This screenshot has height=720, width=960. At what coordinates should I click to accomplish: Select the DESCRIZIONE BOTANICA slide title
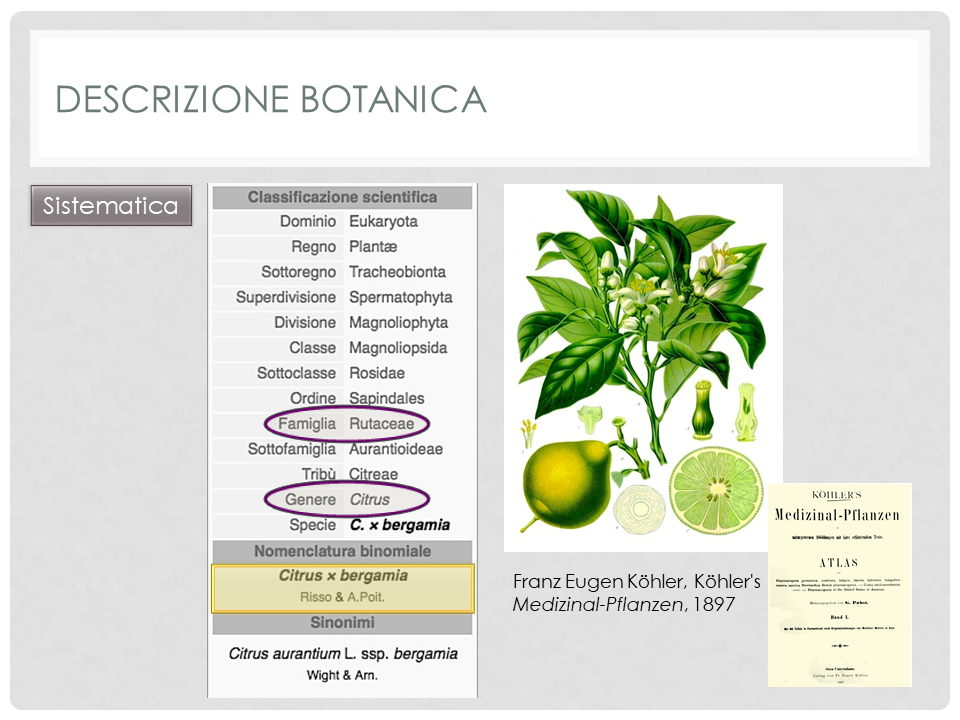(x=271, y=99)
